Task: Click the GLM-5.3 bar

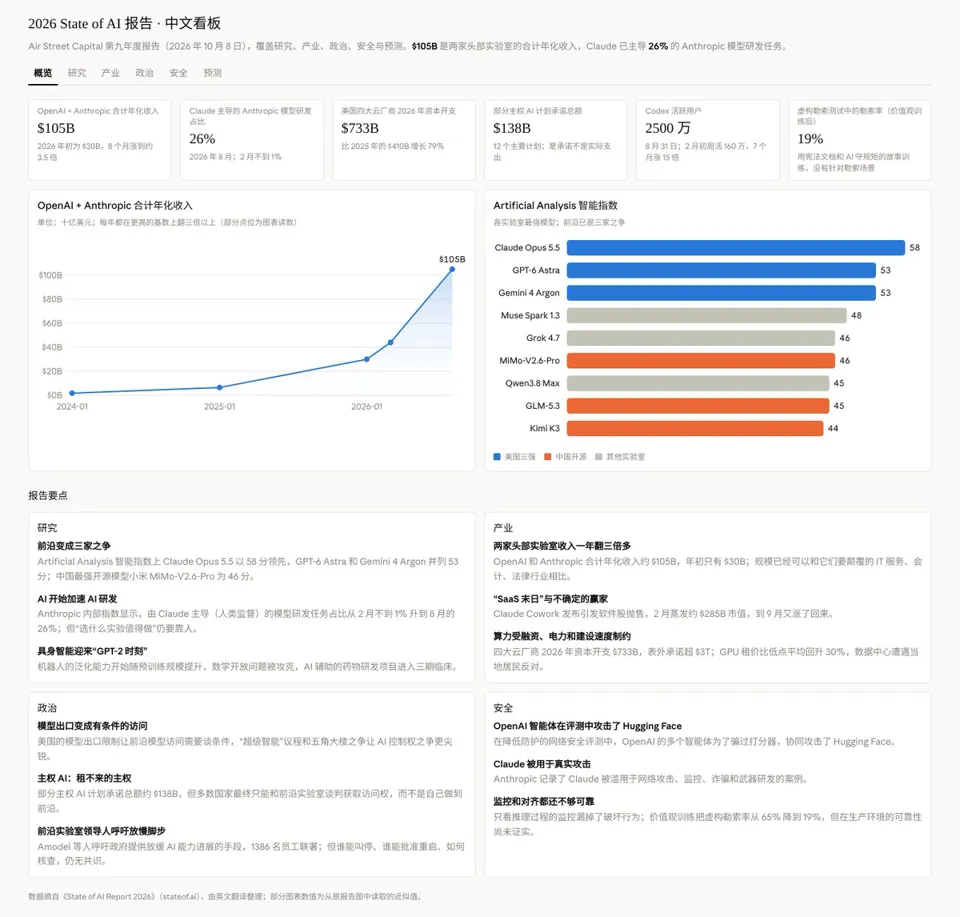Action: point(698,406)
